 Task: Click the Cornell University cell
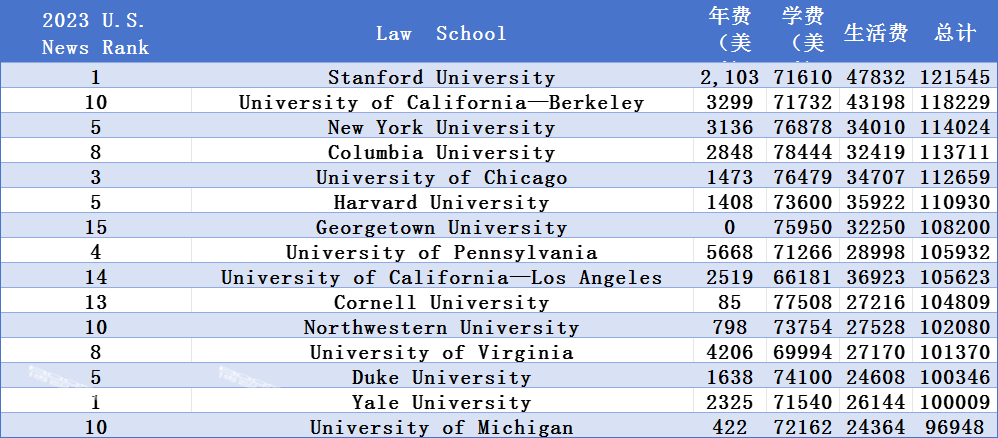click(442, 302)
